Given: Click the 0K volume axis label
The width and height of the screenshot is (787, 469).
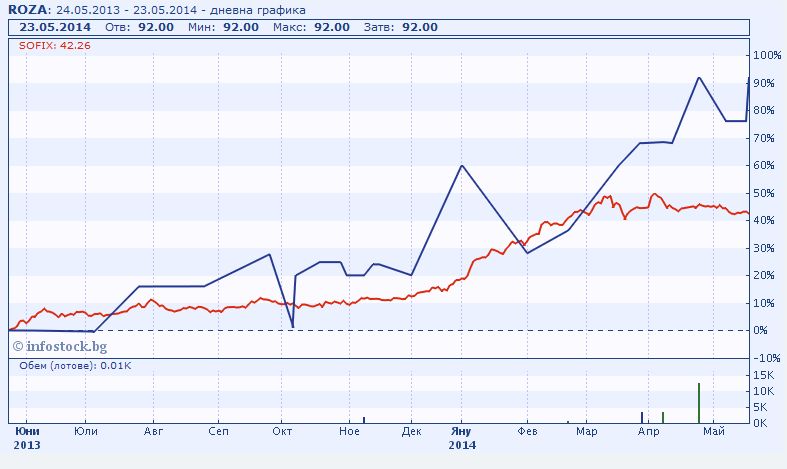Looking at the screenshot, I should tap(761, 423).
